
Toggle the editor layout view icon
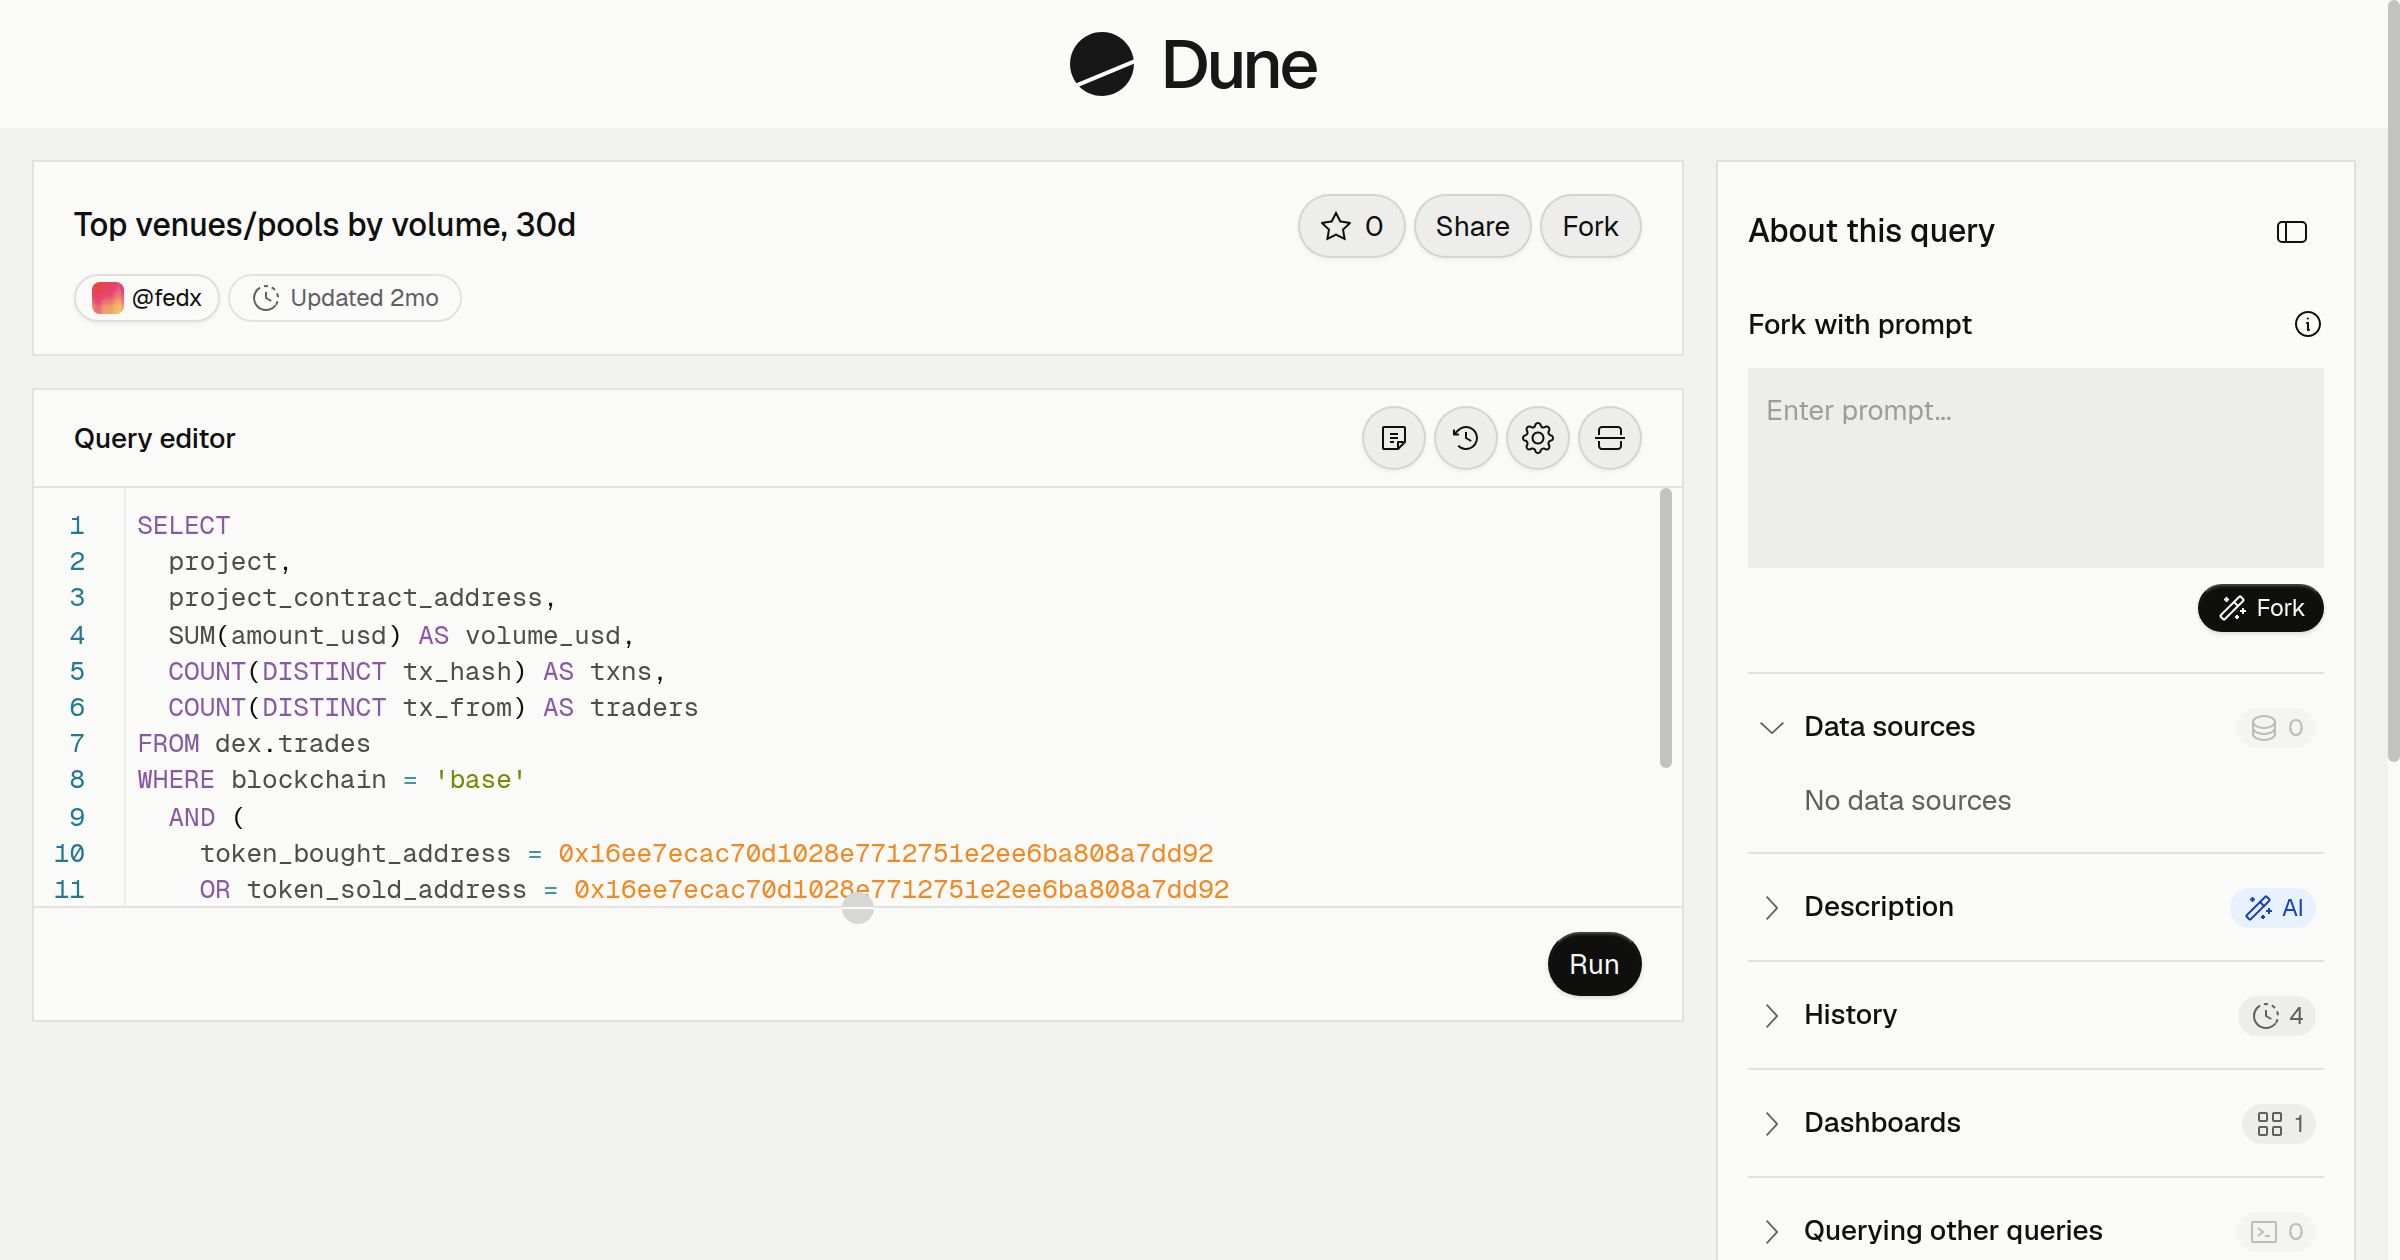tap(1609, 438)
